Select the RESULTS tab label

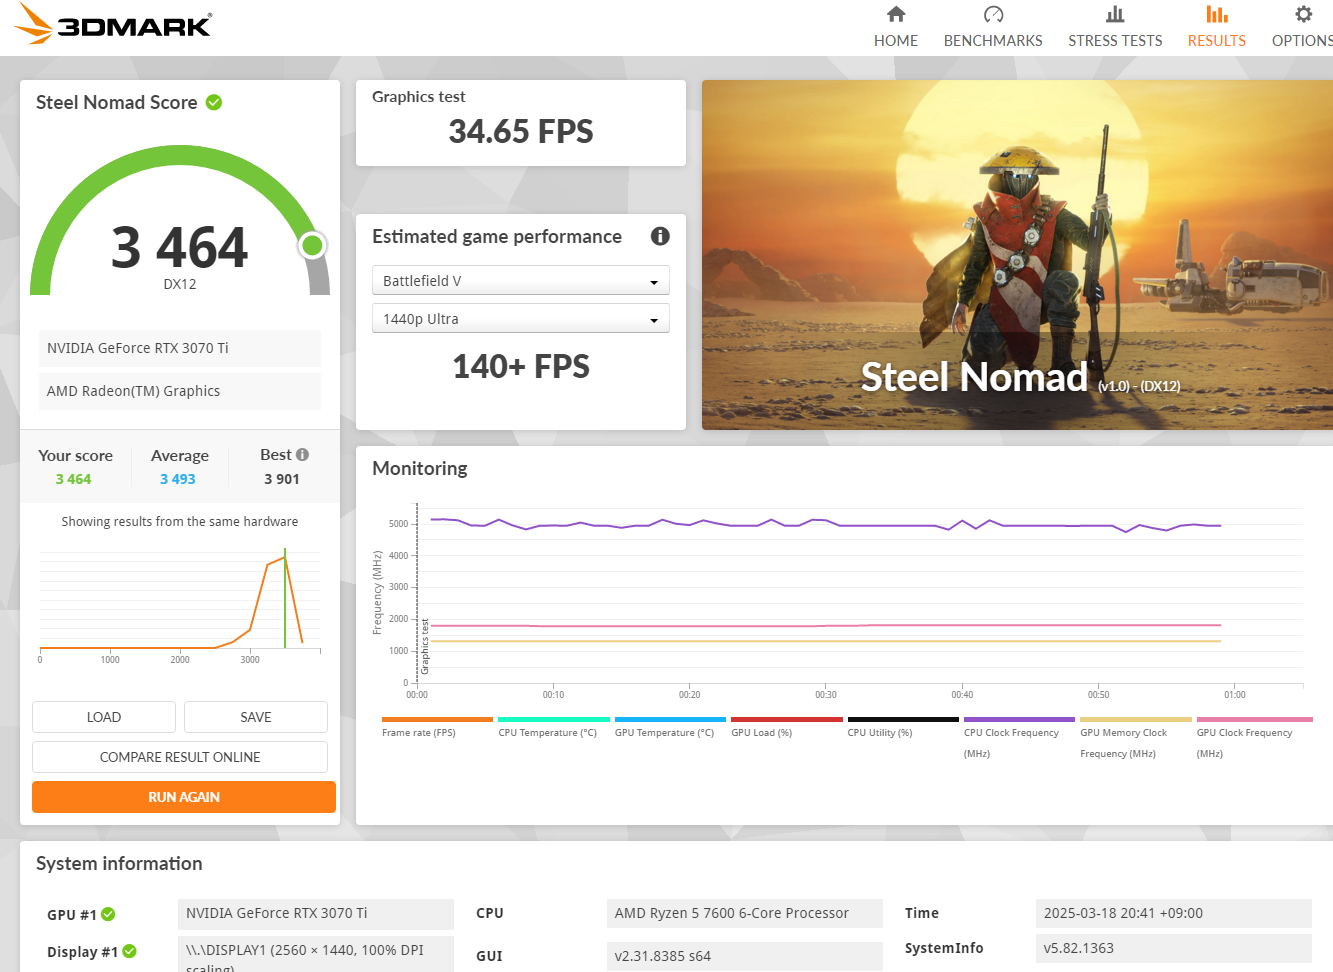[1217, 41]
